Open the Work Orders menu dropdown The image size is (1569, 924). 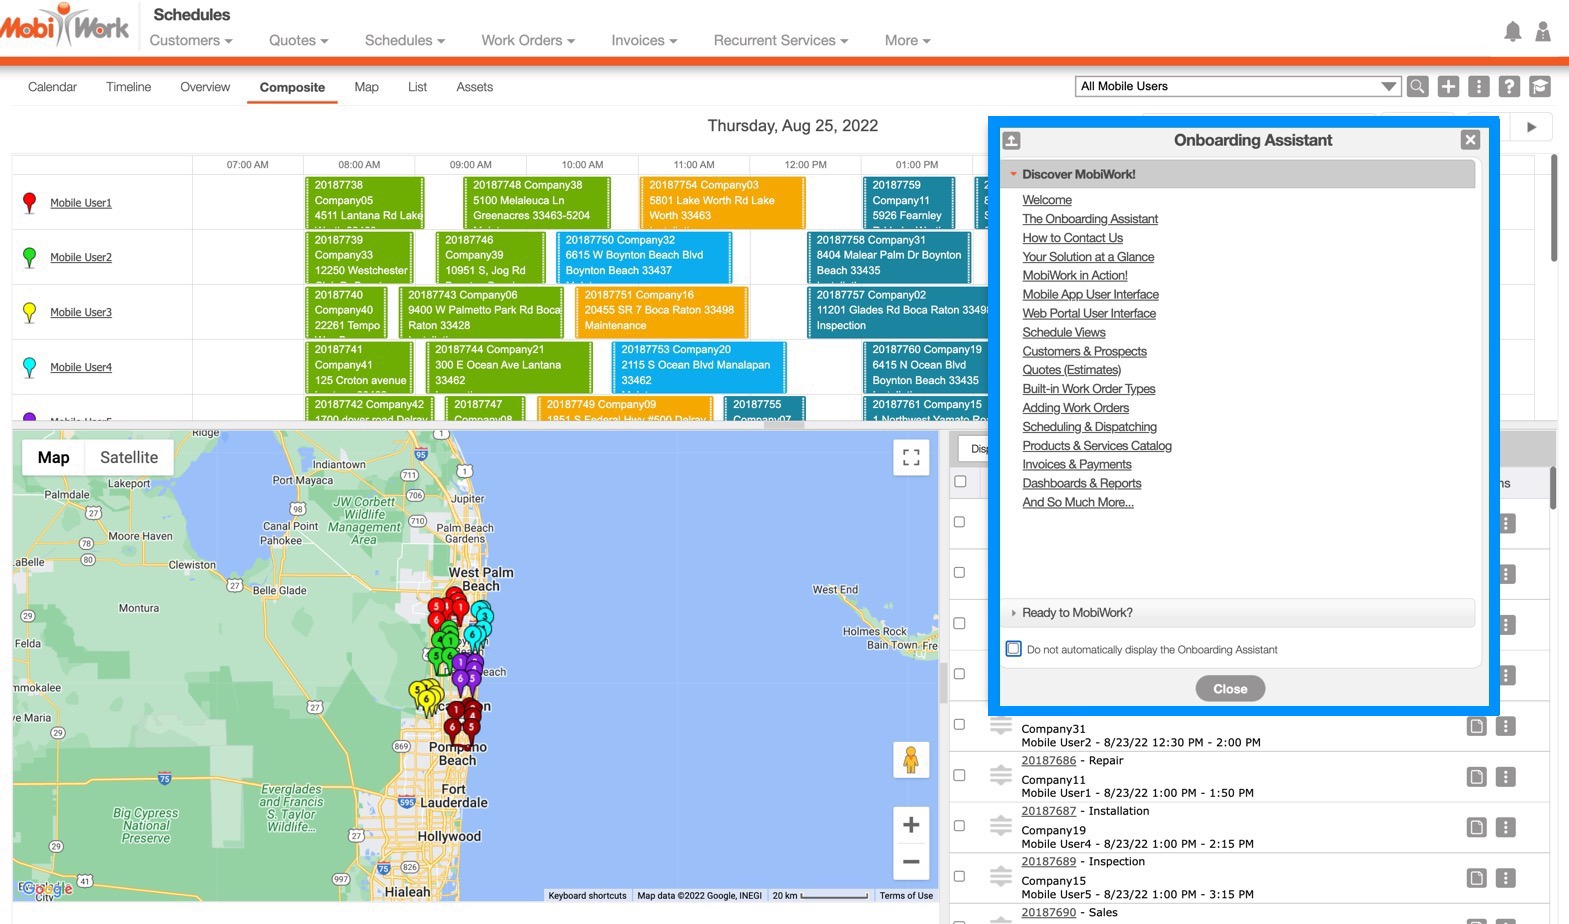527,40
